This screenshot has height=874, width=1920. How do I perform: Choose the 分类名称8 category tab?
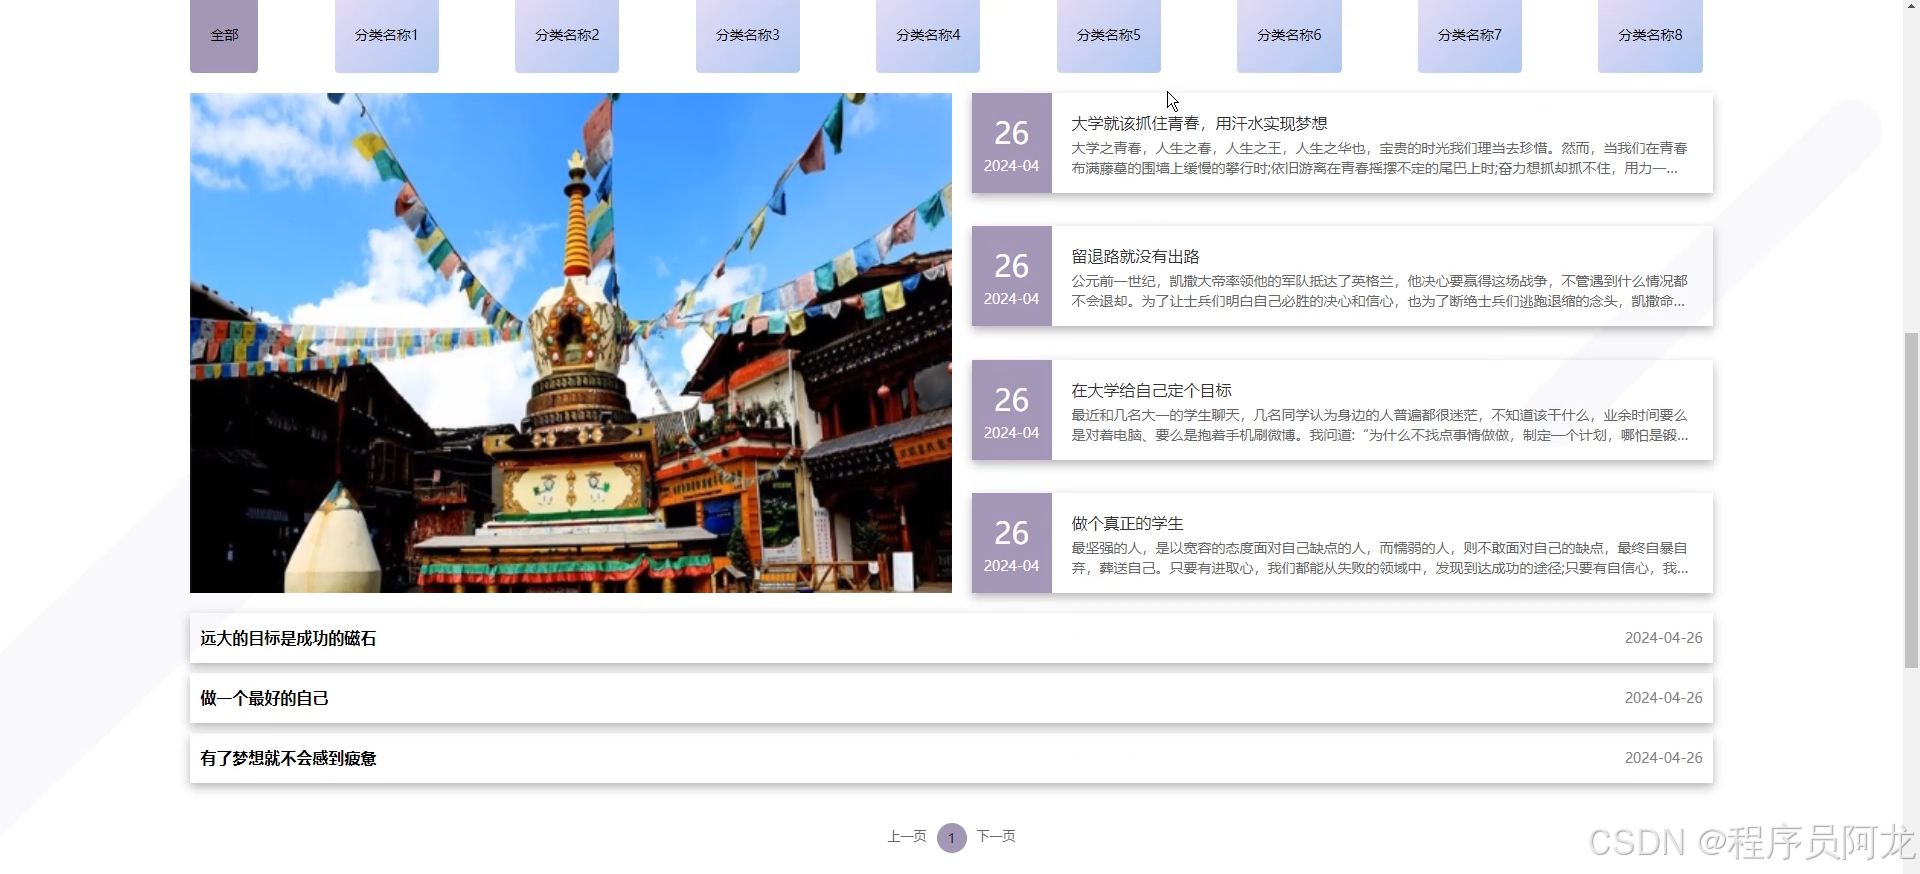pos(1650,35)
